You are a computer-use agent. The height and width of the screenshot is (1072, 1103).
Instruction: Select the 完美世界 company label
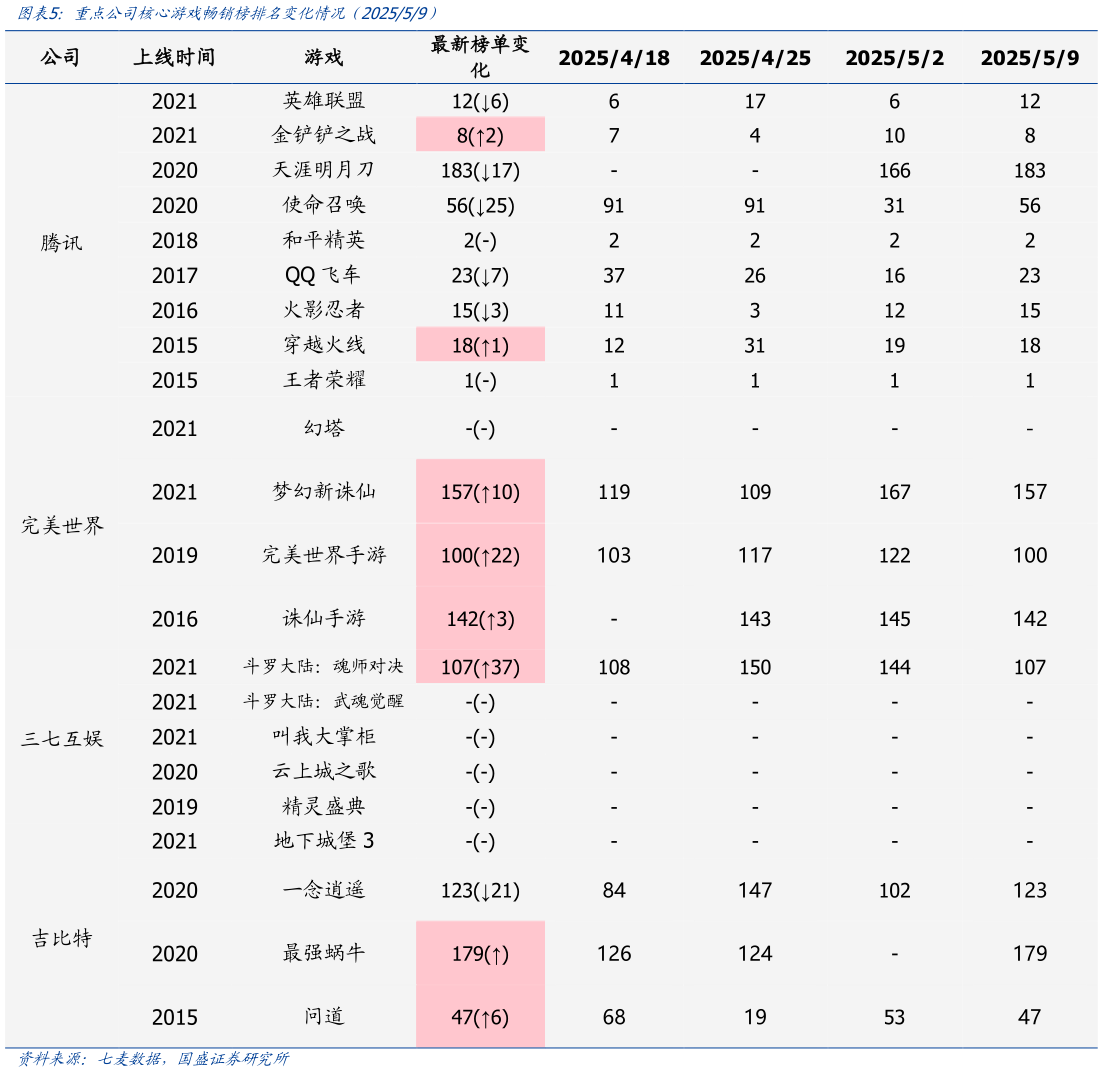point(62,523)
